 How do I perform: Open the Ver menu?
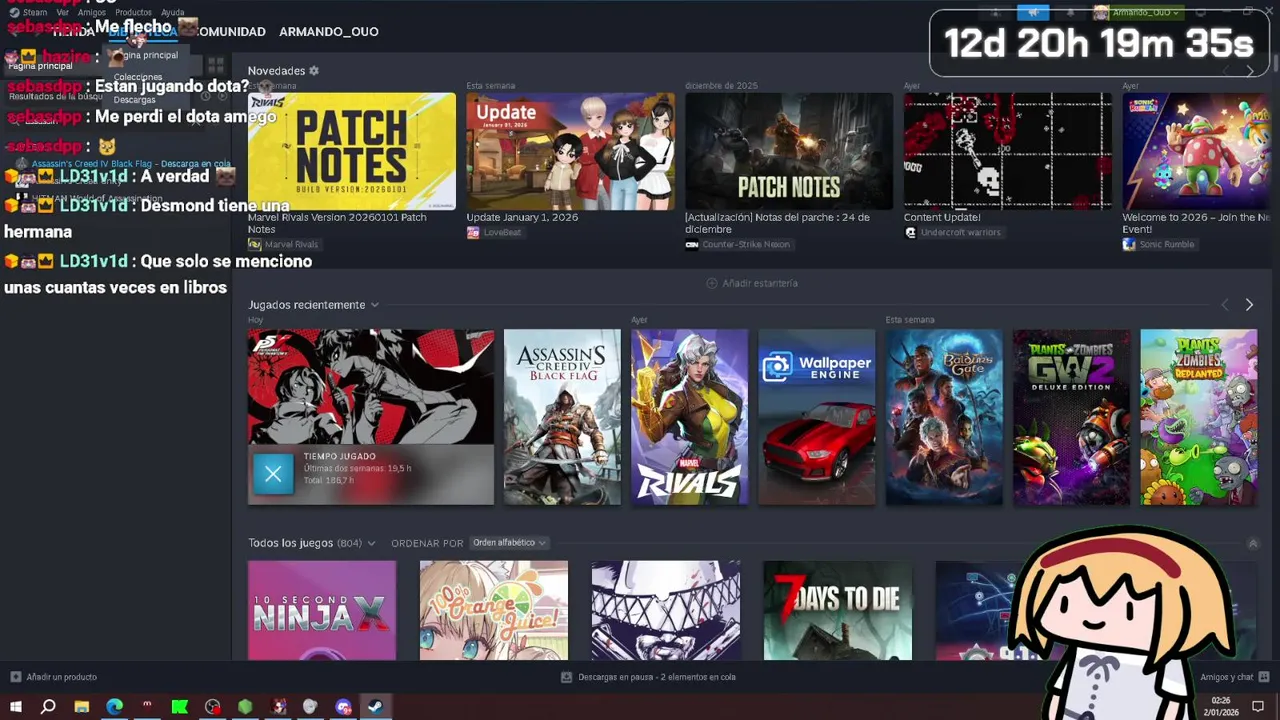63,12
